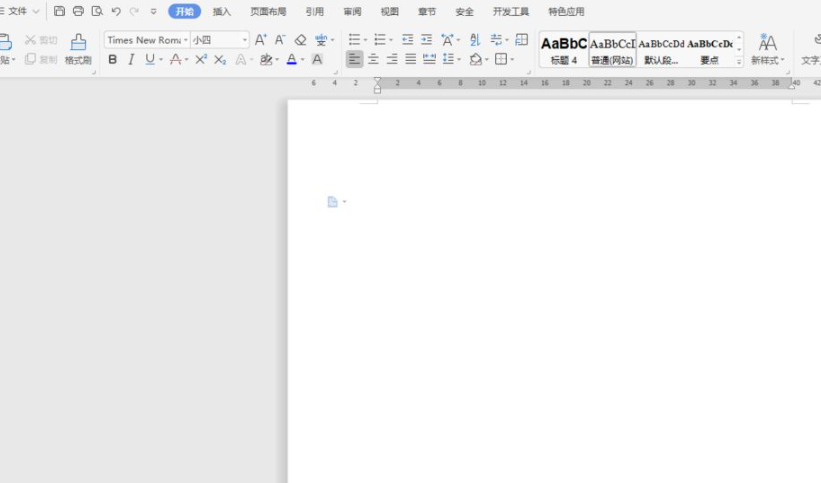Toggle italic formatting
This screenshot has width=821, height=483.
pos(131,60)
